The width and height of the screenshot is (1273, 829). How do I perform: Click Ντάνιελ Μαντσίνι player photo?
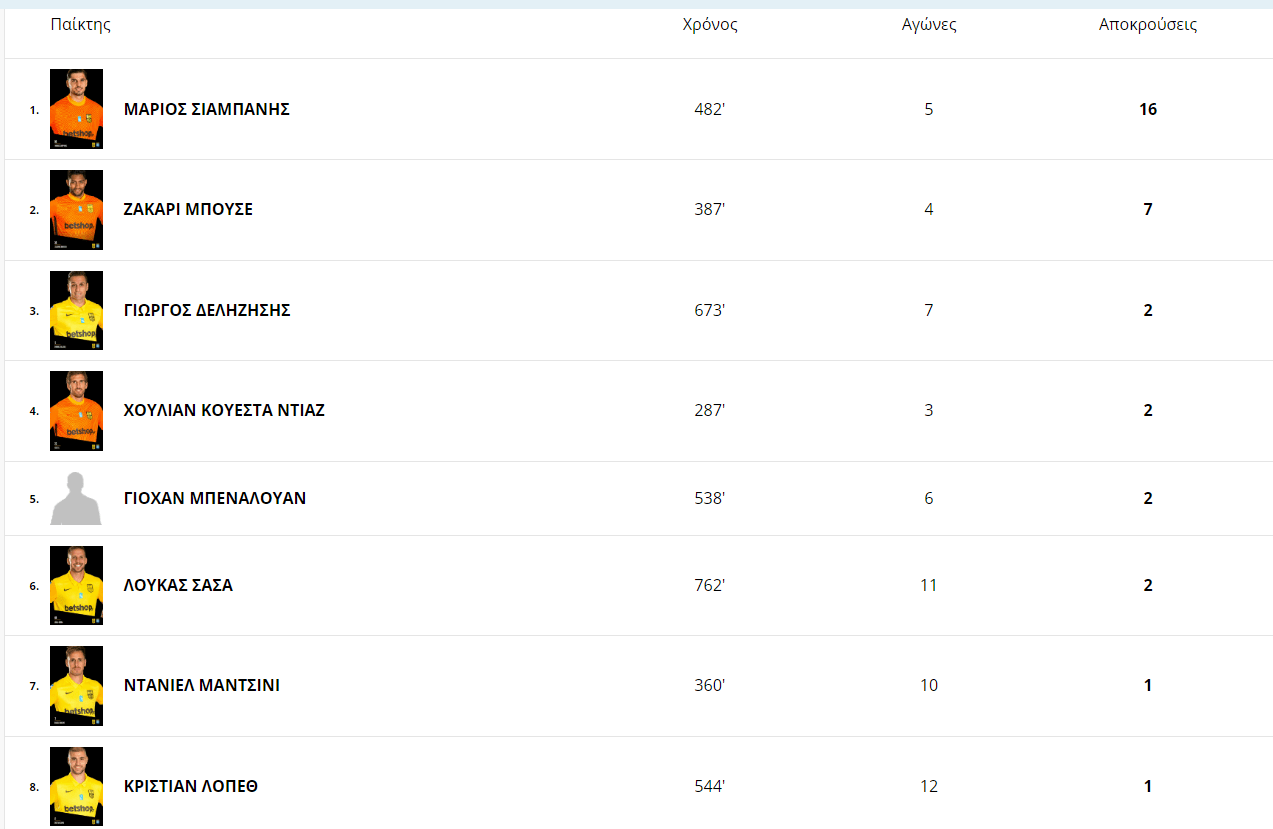click(76, 685)
